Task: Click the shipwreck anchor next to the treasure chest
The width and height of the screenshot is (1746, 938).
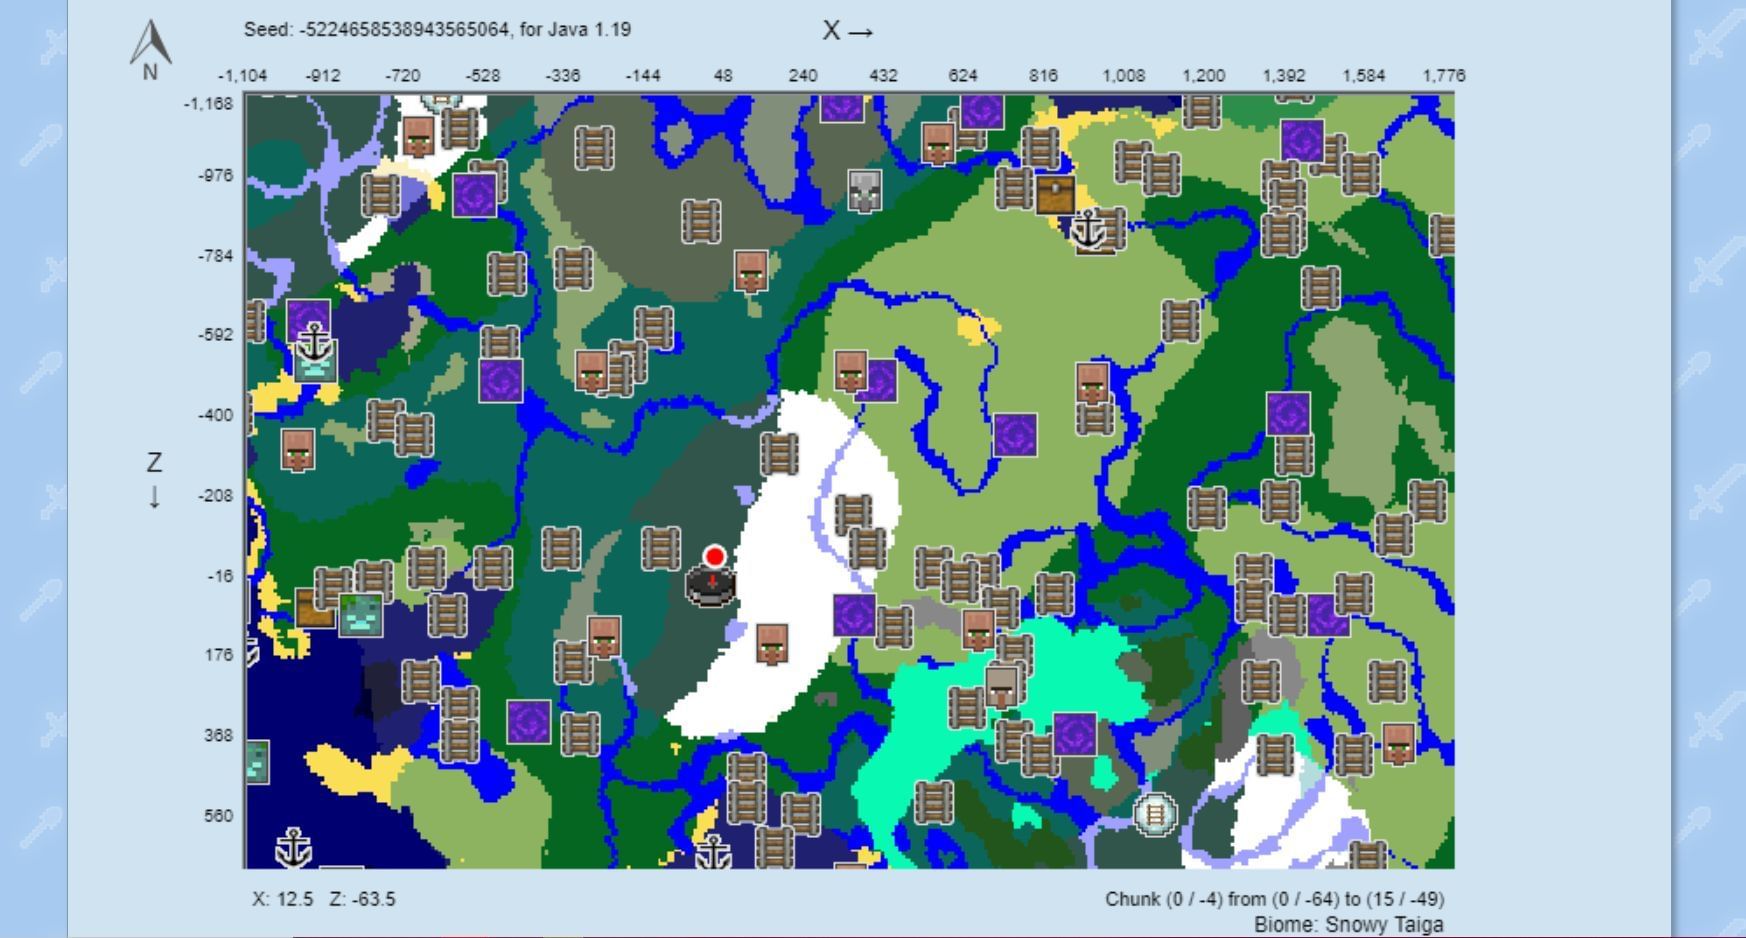Action: 1088,230
